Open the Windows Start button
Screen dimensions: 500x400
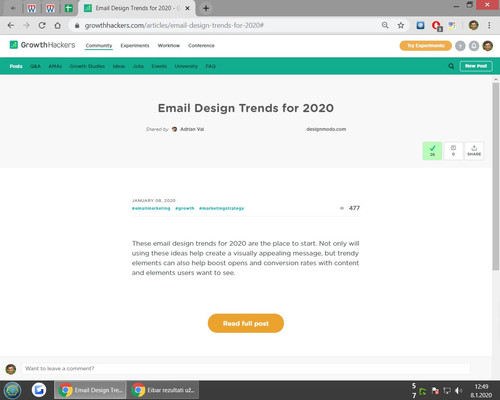coord(13,390)
